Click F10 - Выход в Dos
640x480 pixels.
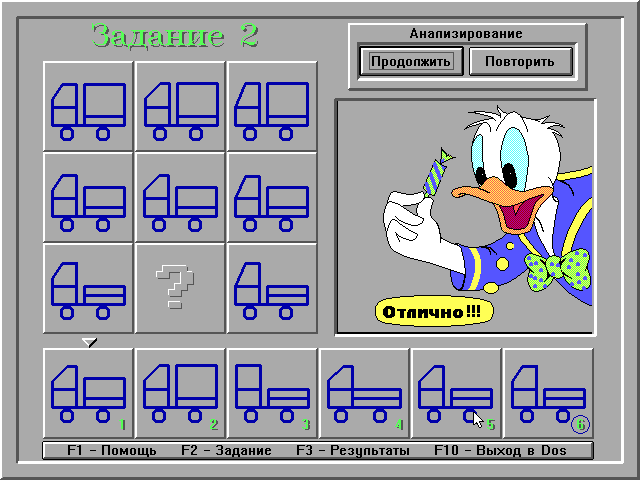tap(500, 451)
